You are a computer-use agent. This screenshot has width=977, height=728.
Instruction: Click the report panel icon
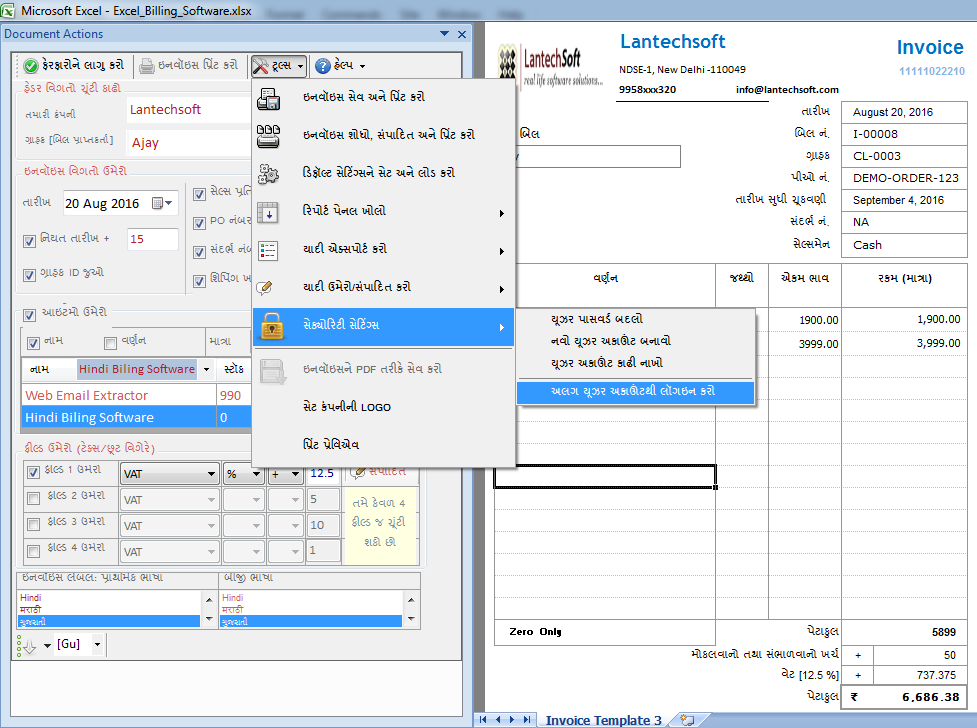tap(269, 213)
